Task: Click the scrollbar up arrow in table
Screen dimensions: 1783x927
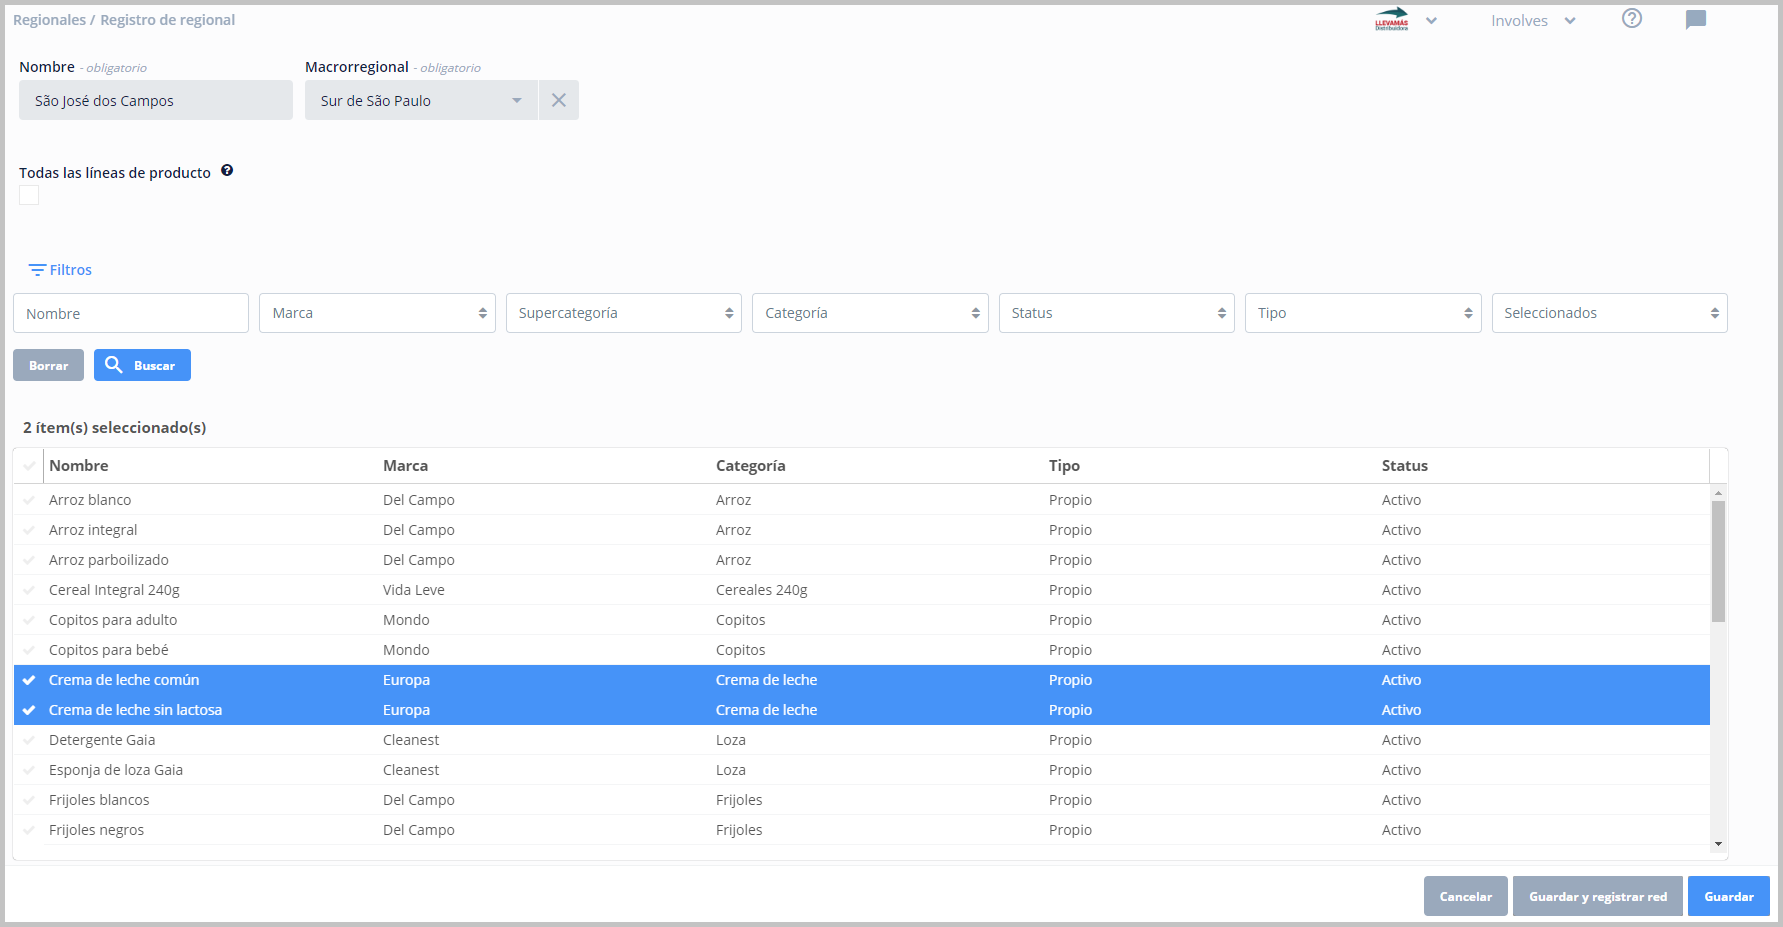Action: tap(1718, 493)
